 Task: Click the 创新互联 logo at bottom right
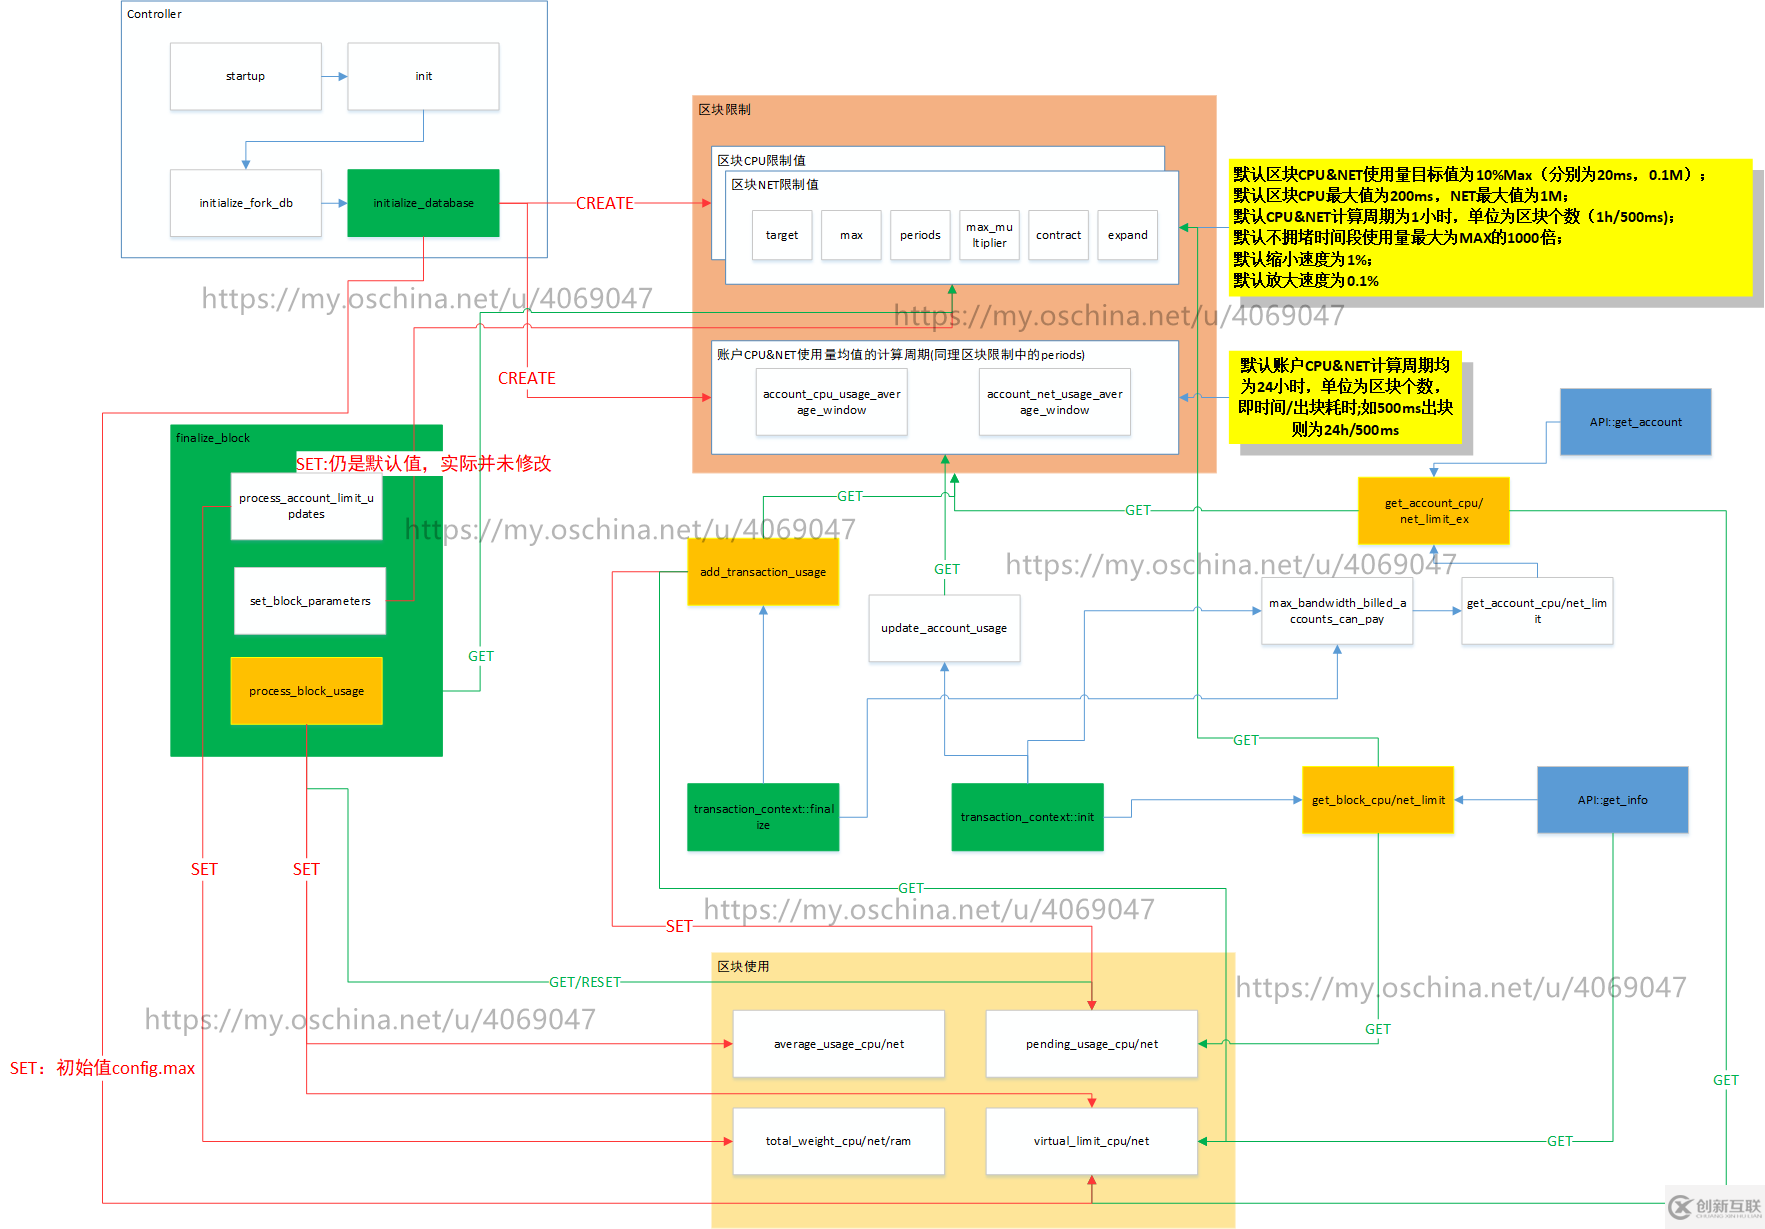[1712, 1206]
